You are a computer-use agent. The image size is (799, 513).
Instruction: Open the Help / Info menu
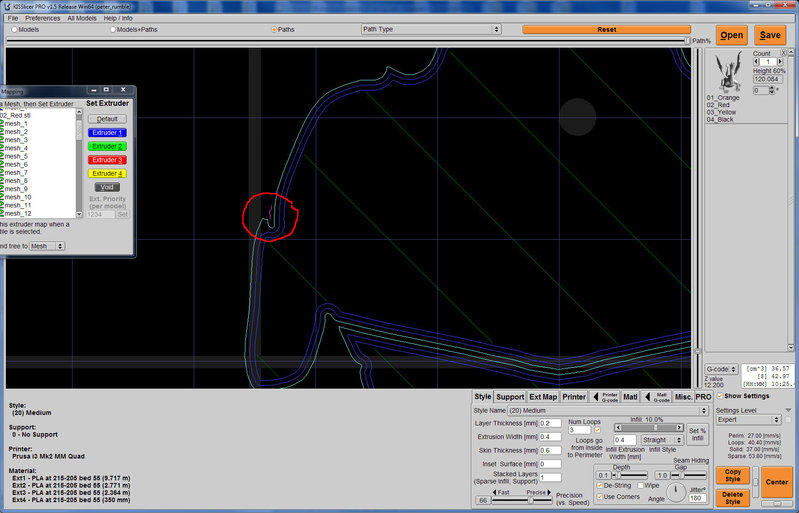pyautogui.click(x=118, y=18)
